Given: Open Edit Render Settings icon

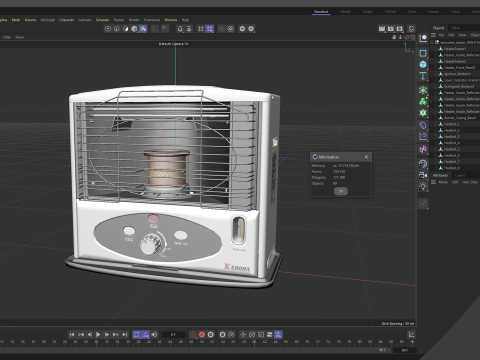Looking at the screenshot, I should tap(399, 29).
